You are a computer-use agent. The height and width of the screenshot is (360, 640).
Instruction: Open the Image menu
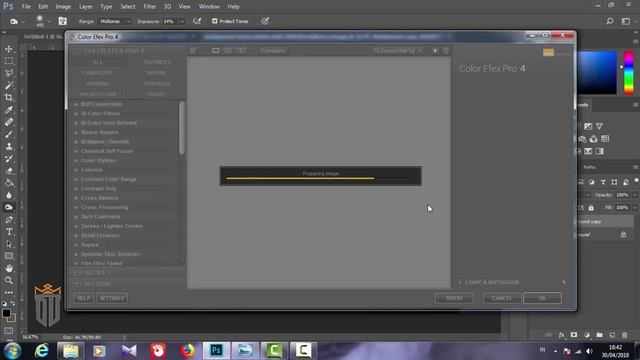pos(63,7)
